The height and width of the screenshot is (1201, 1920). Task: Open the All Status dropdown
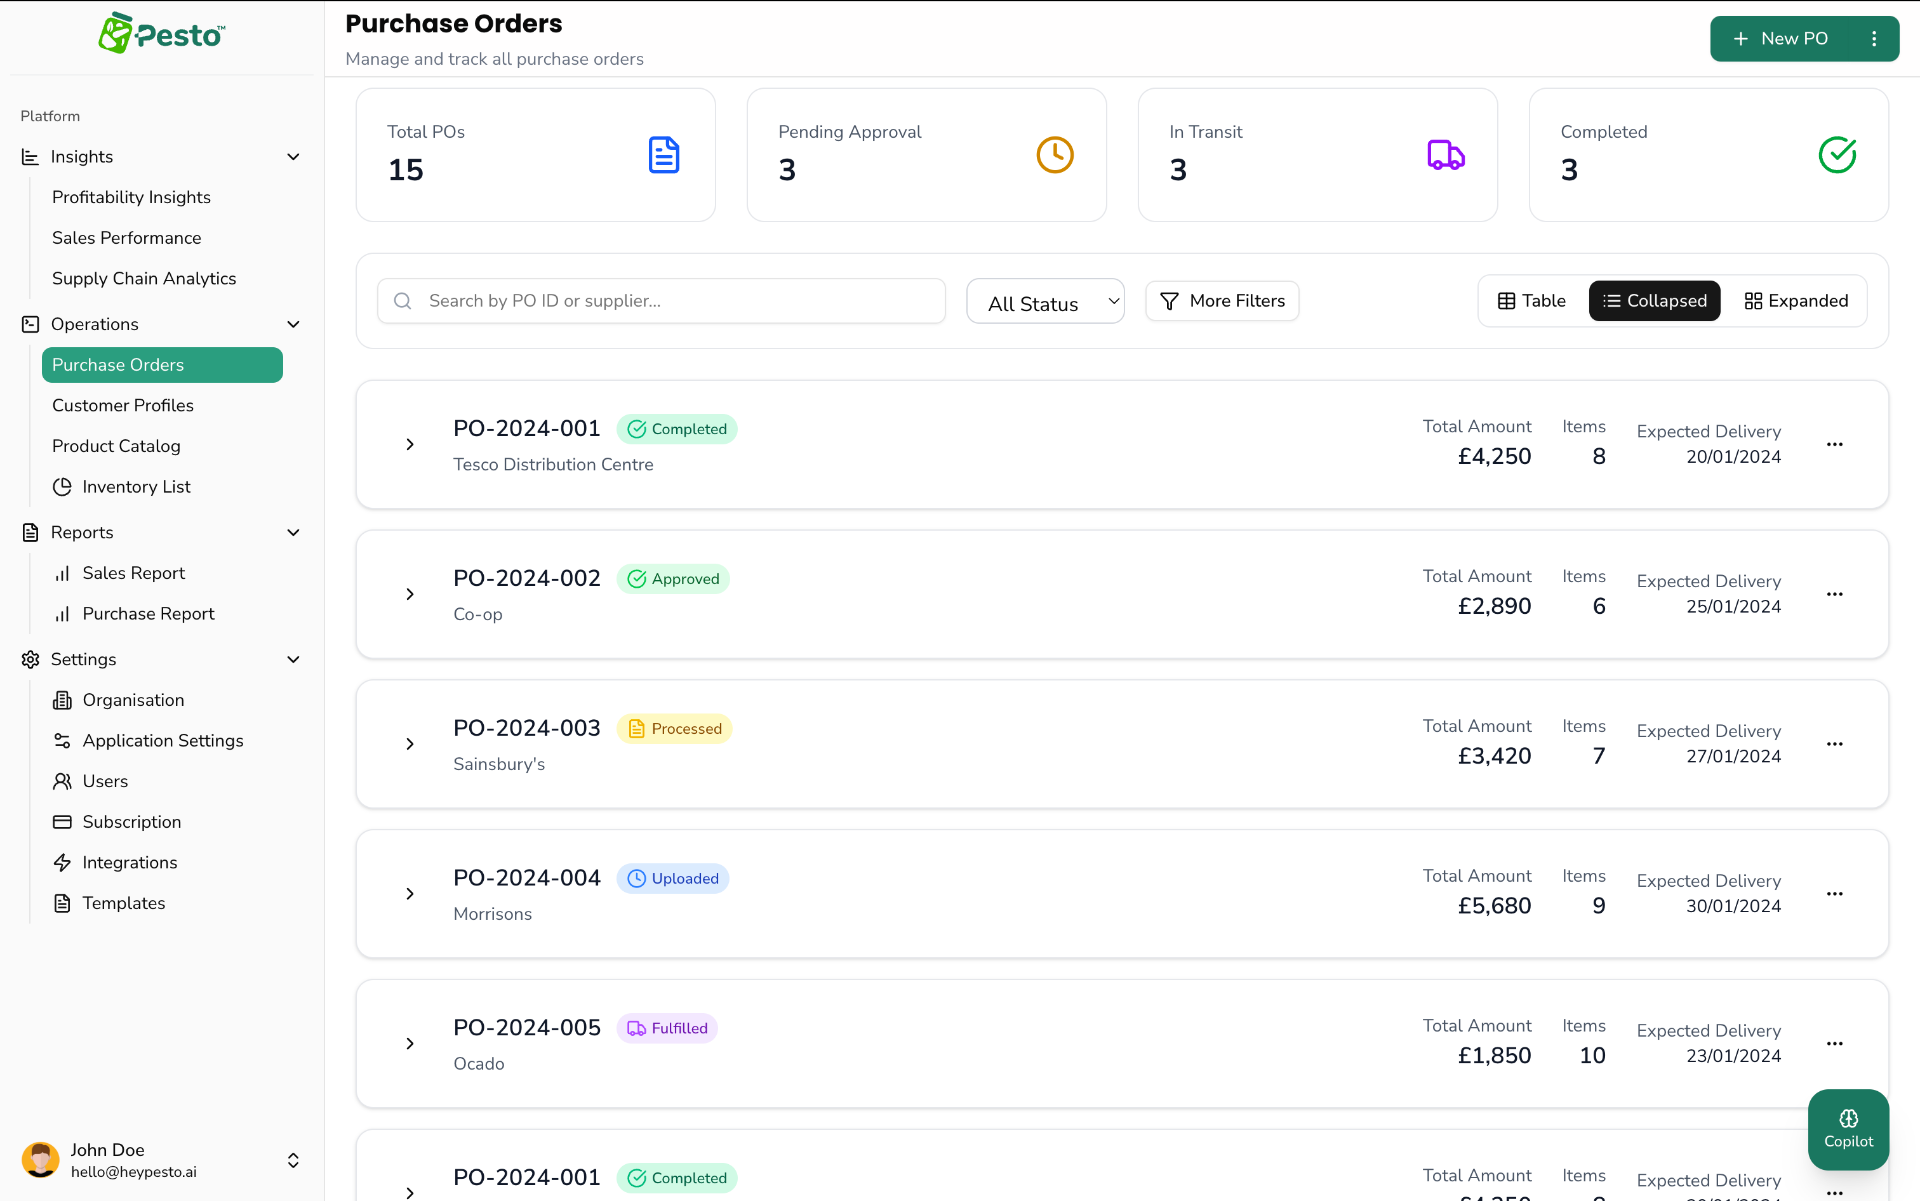(x=1045, y=301)
